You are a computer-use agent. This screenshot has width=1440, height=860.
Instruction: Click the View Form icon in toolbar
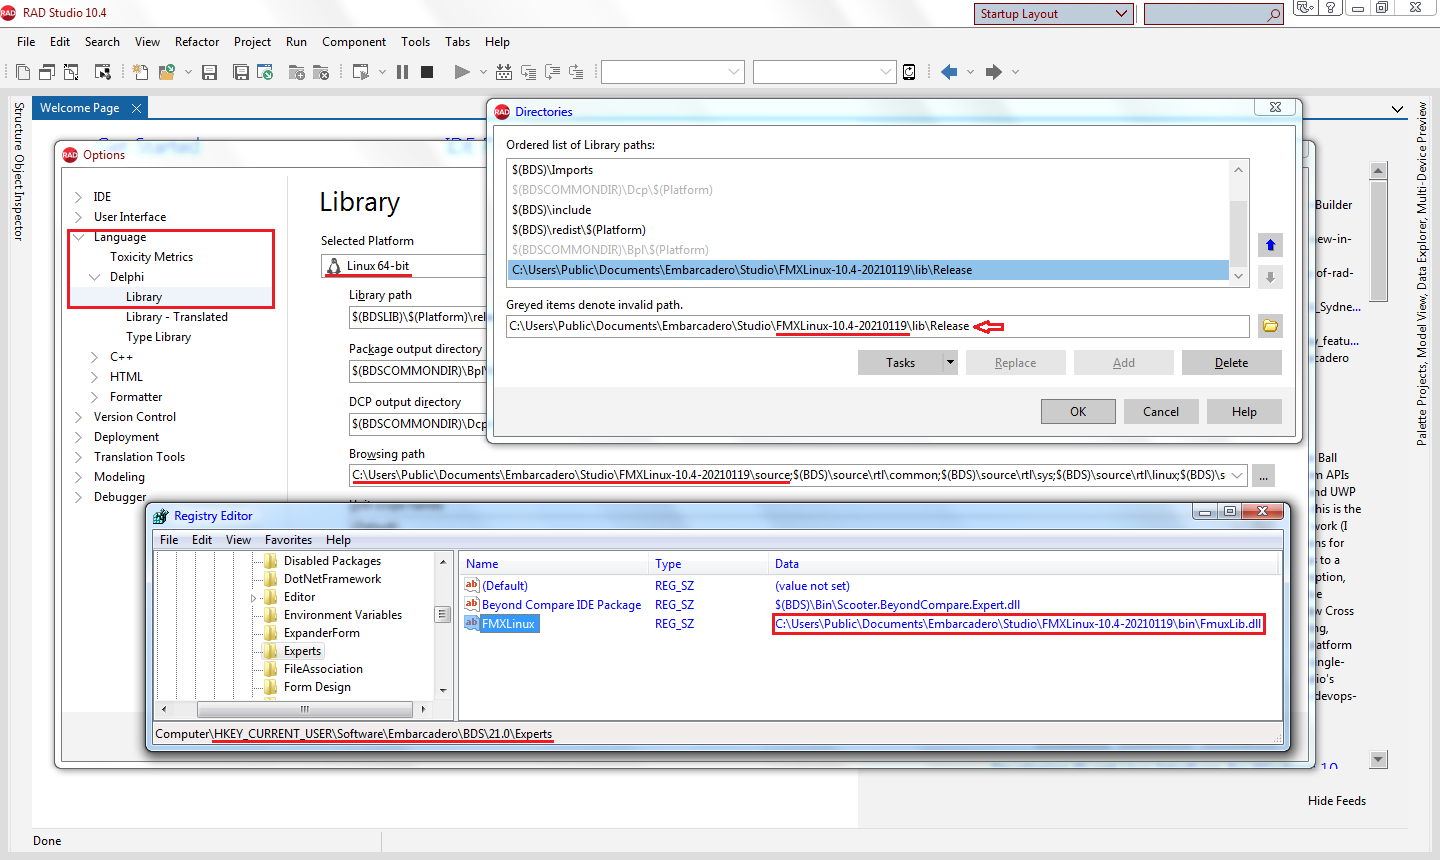46,72
